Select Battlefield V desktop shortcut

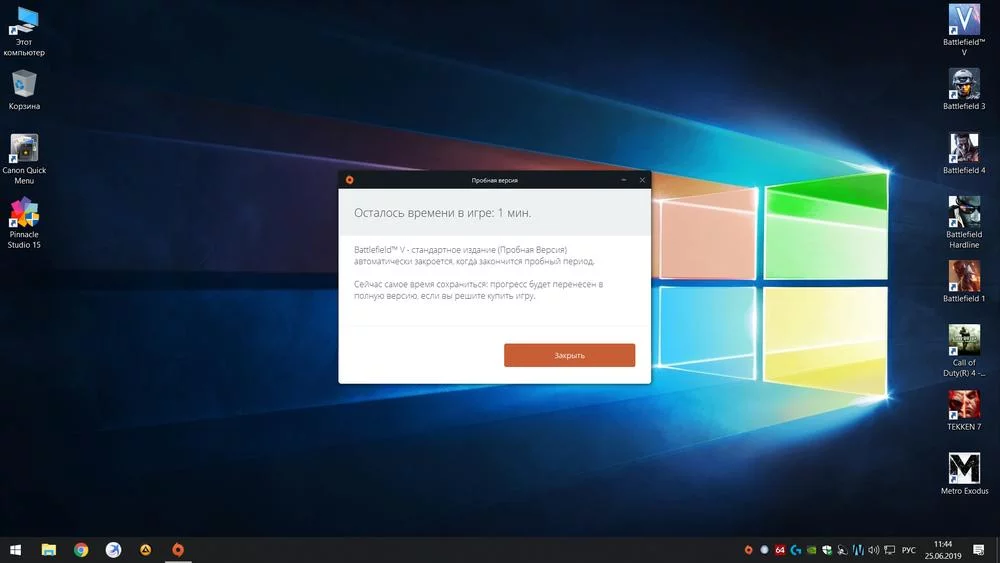pyautogui.click(x=964, y=30)
